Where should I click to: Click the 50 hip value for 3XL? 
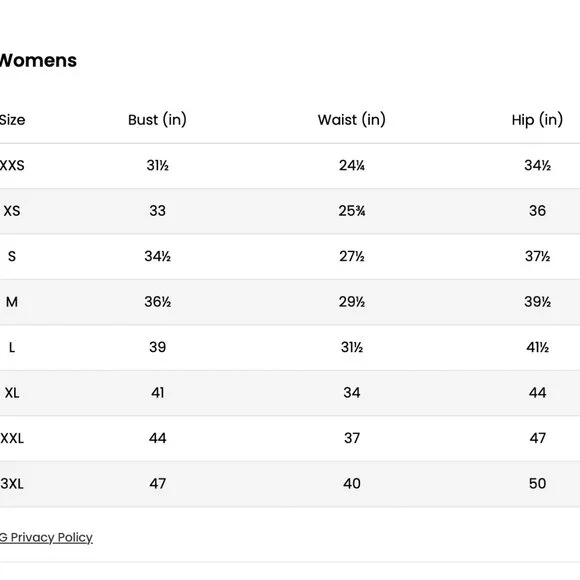(x=537, y=484)
